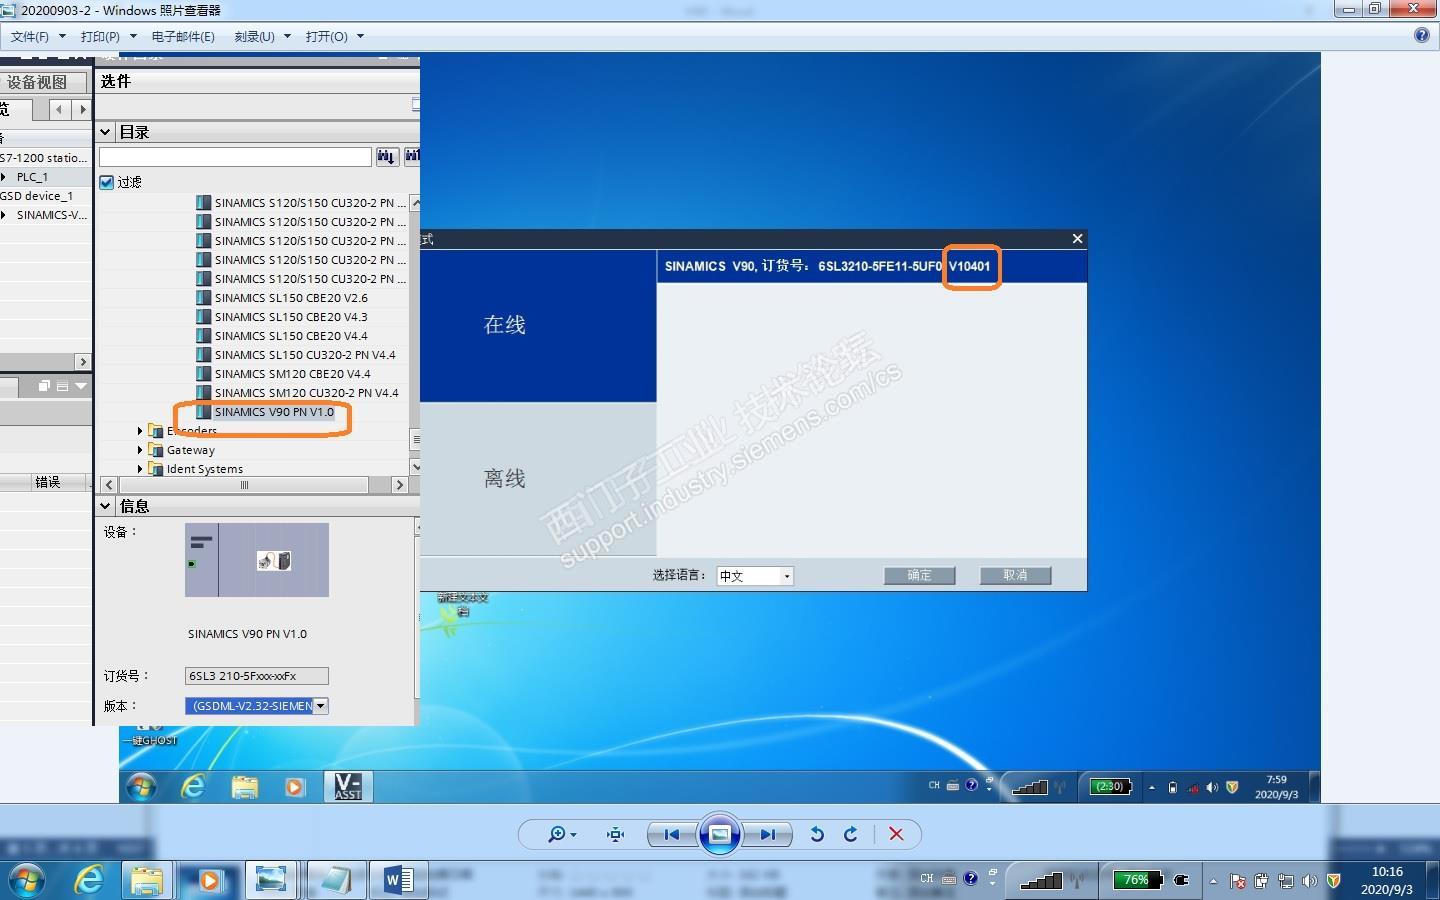1440x900 pixels.
Task: Select SINAMICS SL150 CBE20 V4.3 entry
Action: tap(291, 317)
